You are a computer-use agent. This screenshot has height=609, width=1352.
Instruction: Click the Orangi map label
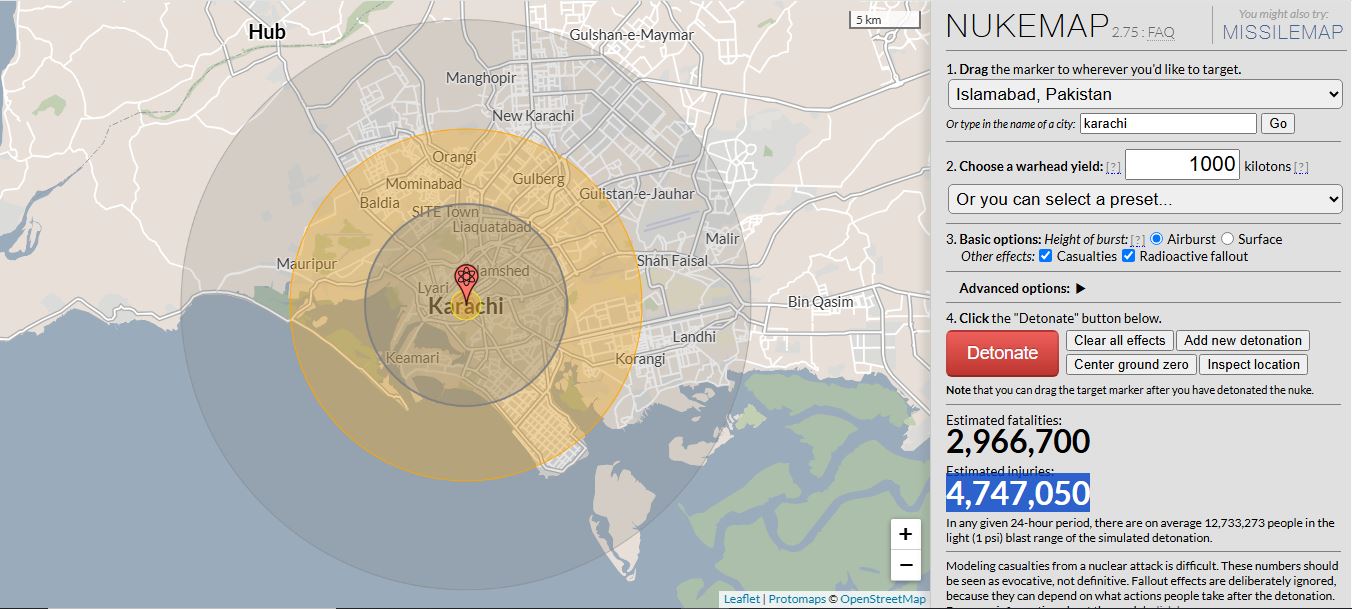coord(454,157)
